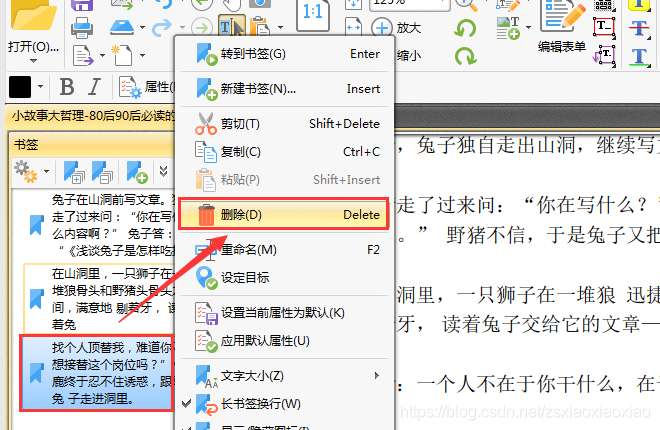Click the Fit Width page icon

pyautogui.click(x=353, y=27)
